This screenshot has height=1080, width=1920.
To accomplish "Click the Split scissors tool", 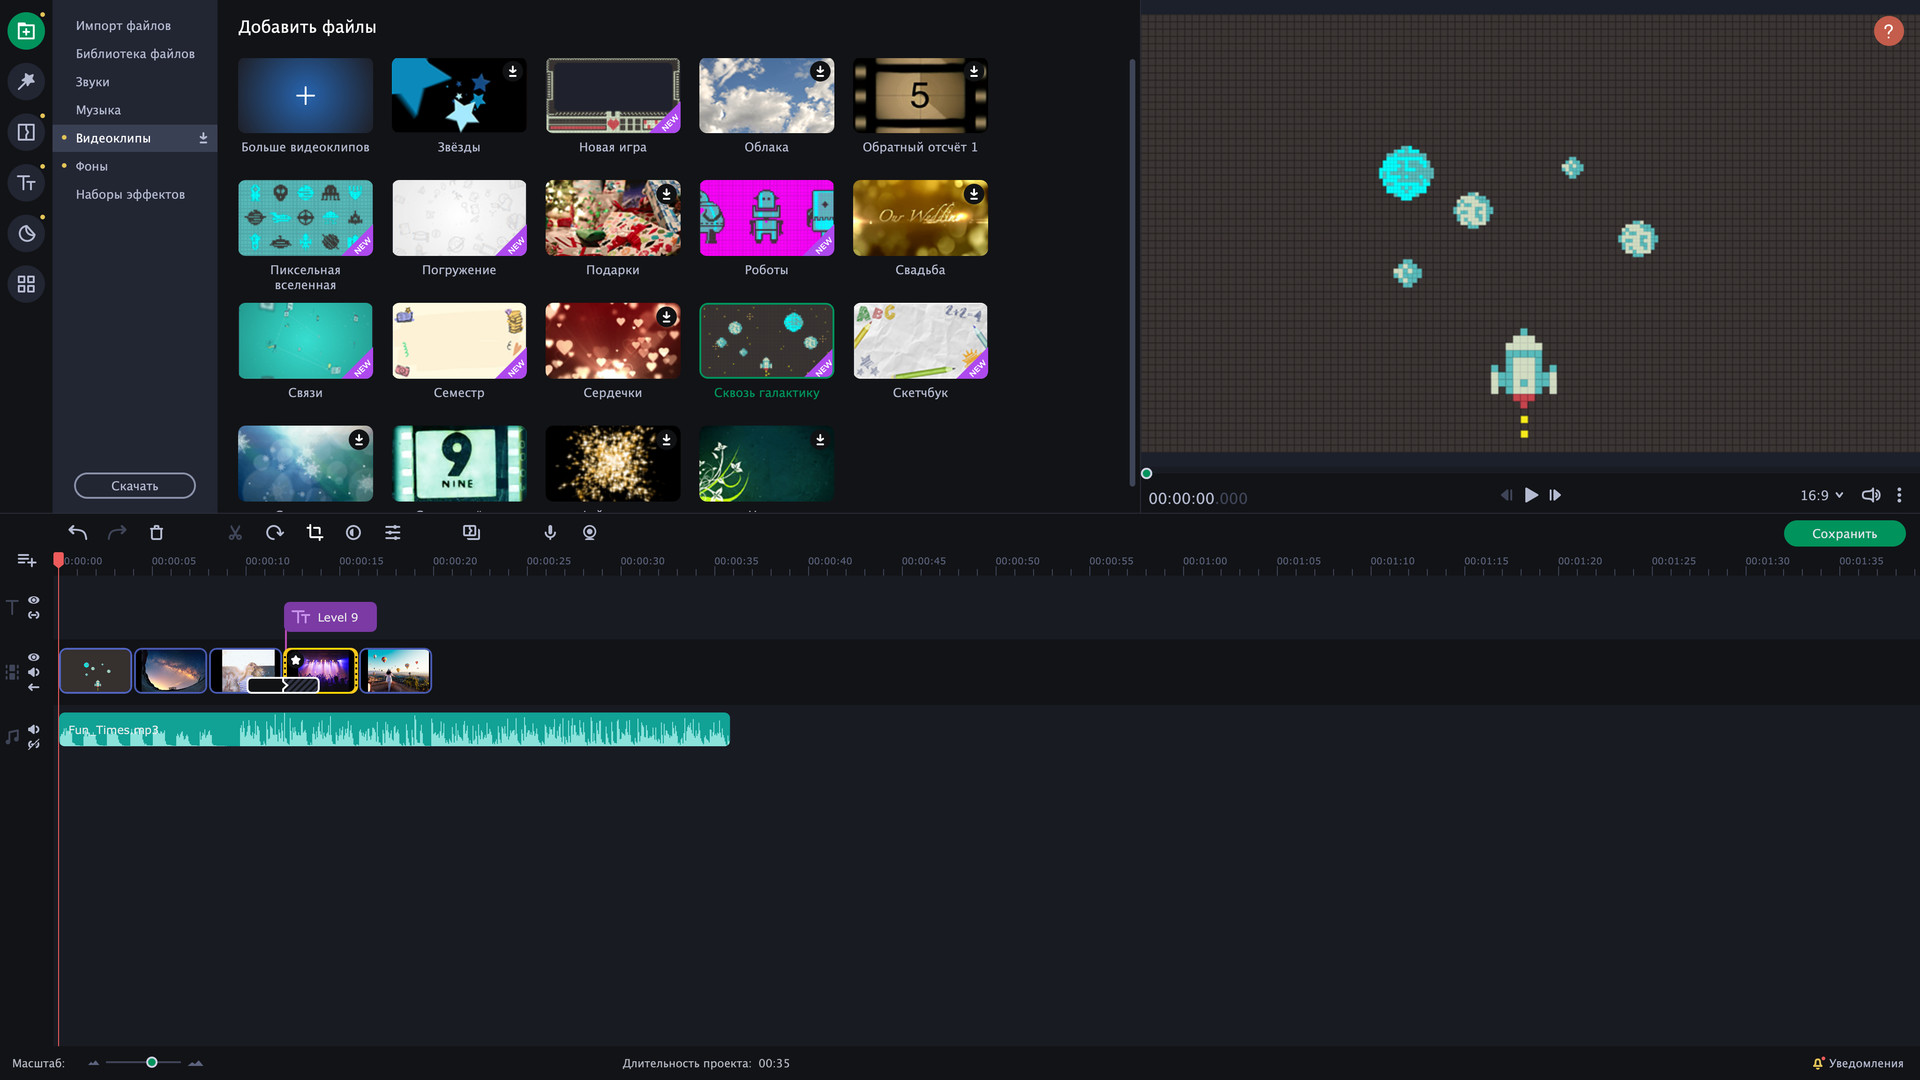I will coord(235,533).
